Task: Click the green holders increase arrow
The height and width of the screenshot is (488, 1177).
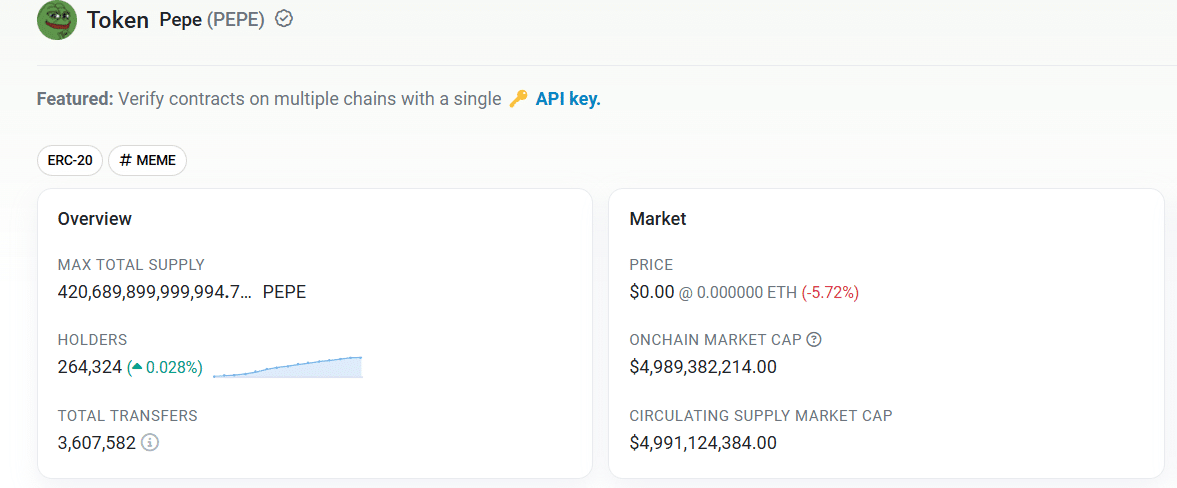Action: (136, 368)
